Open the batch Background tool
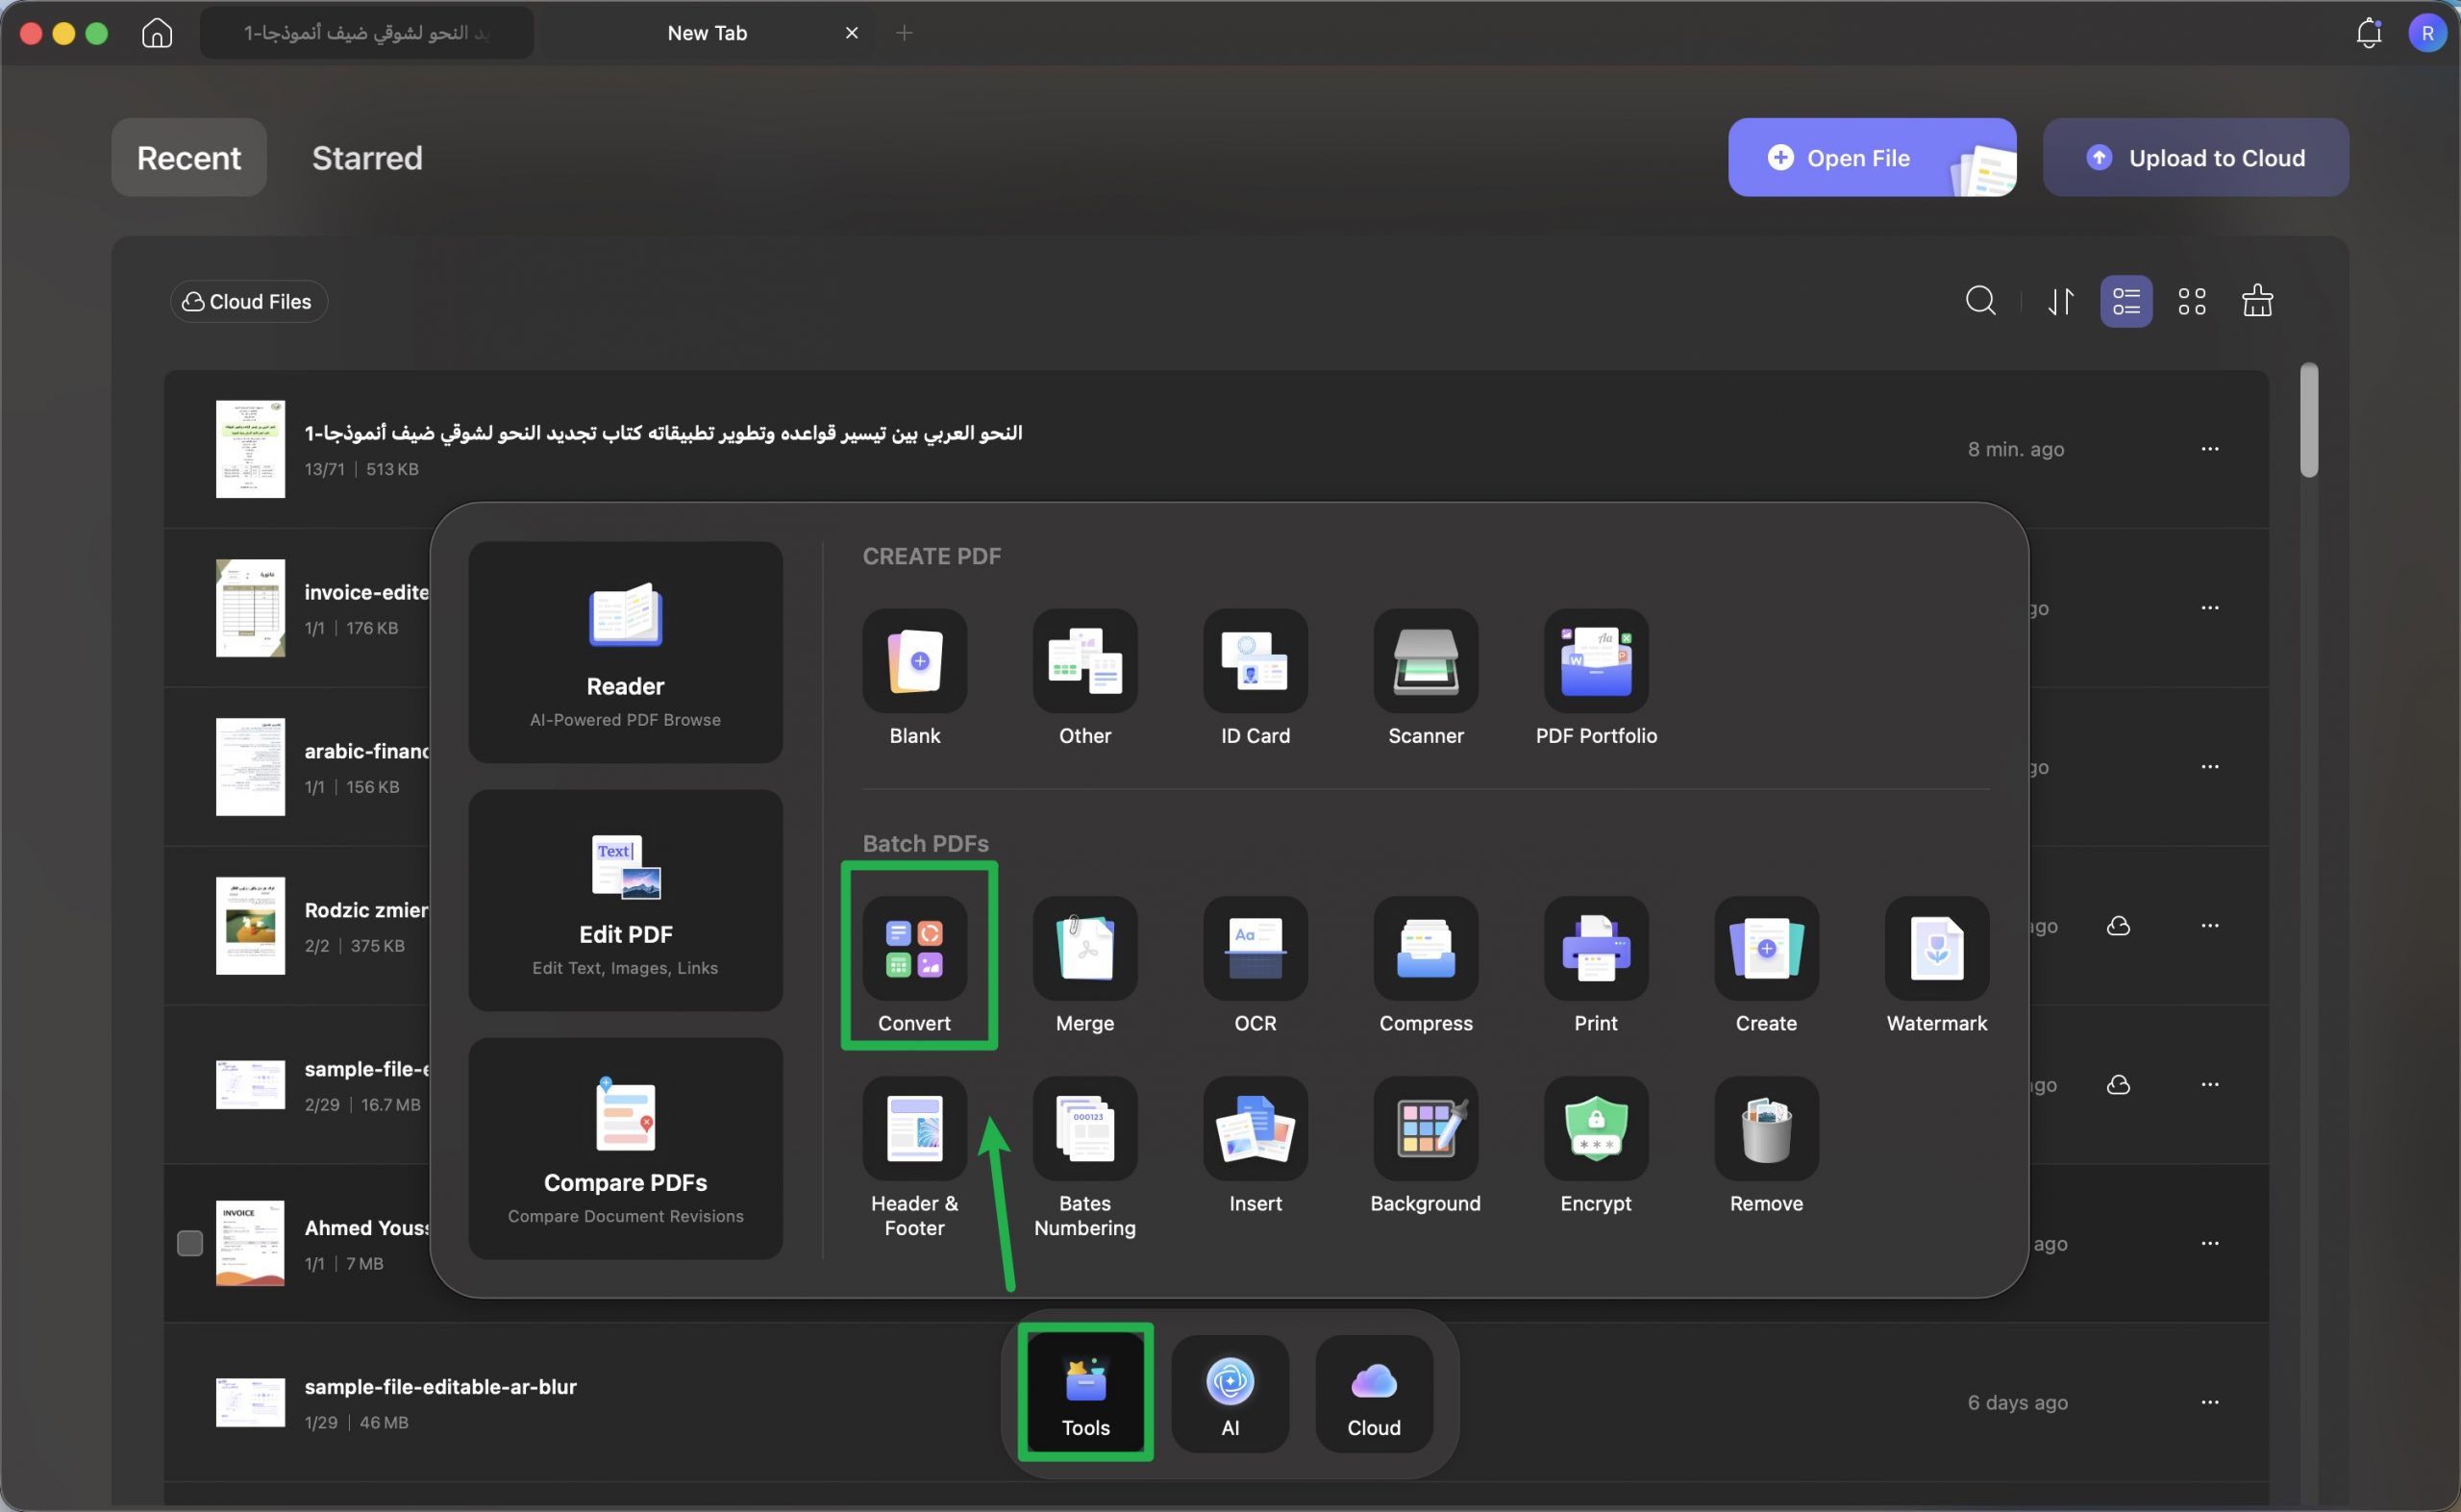The image size is (2461, 1512). pyautogui.click(x=1425, y=1145)
